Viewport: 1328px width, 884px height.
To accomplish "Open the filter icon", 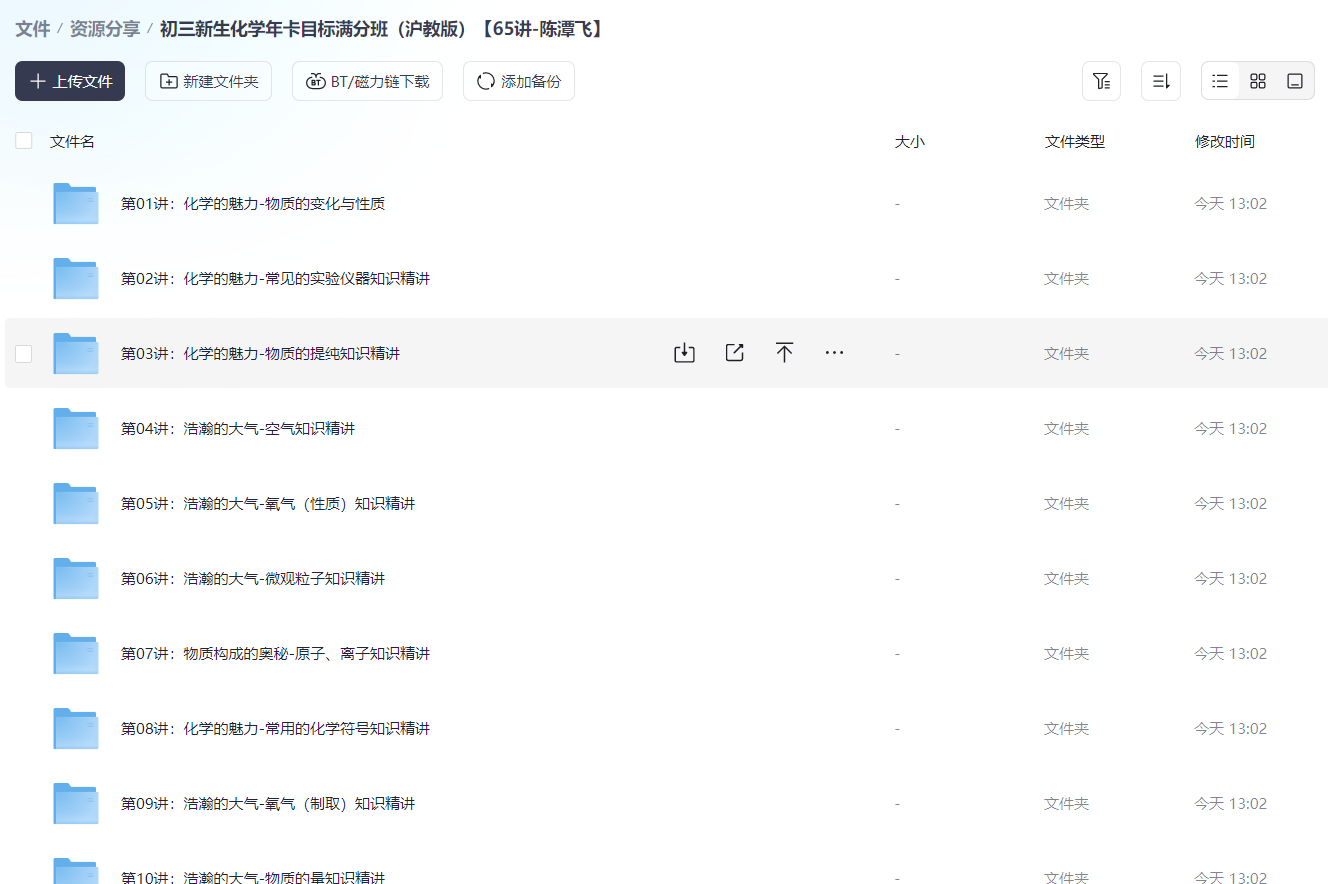I will [x=1101, y=80].
